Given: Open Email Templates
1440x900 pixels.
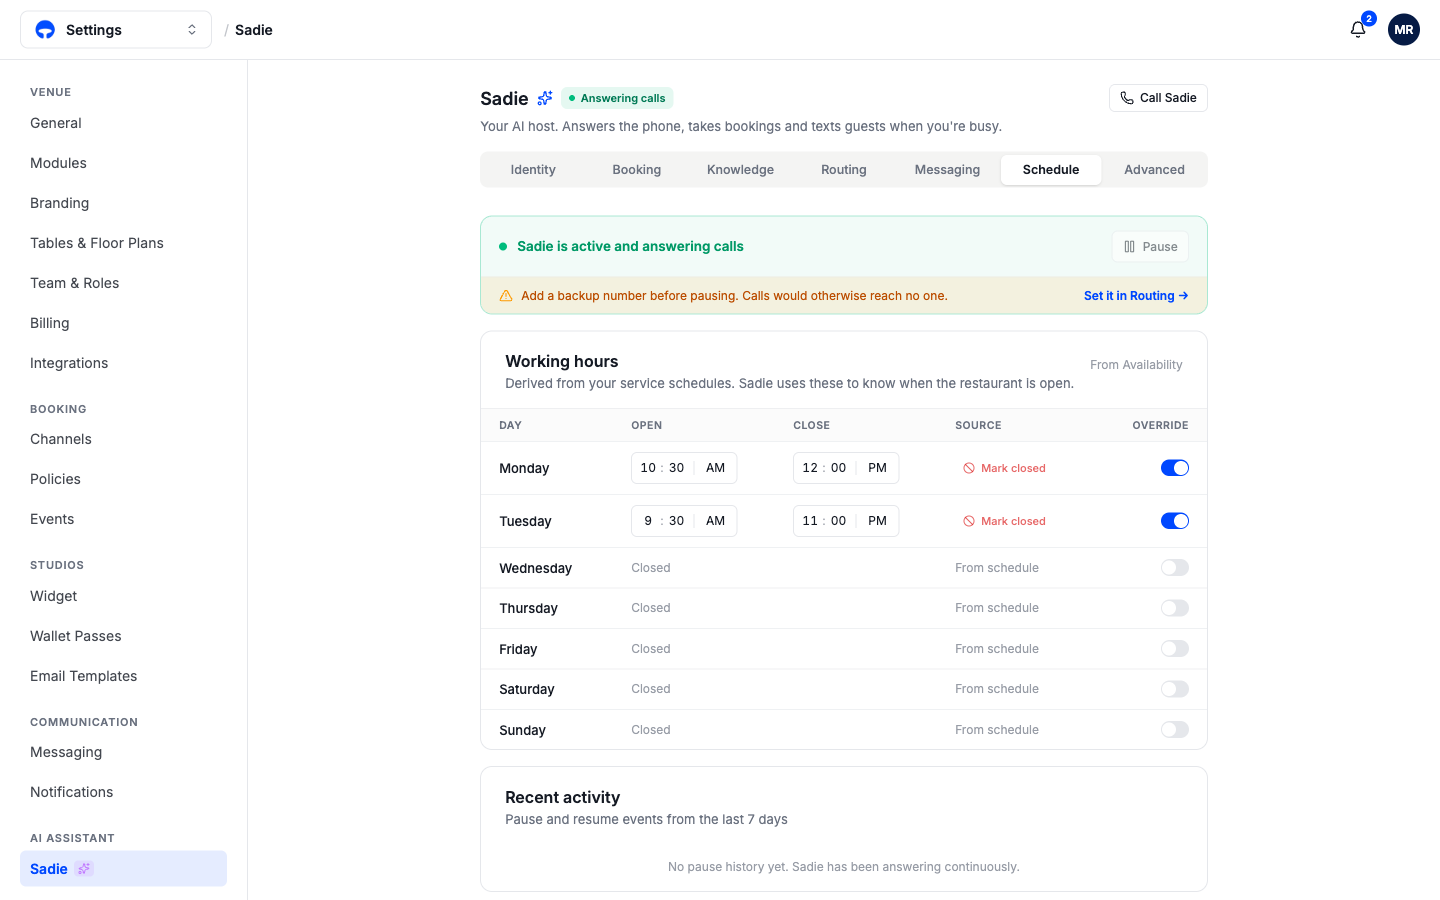Looking at the screenshot, I should (123, 676).
